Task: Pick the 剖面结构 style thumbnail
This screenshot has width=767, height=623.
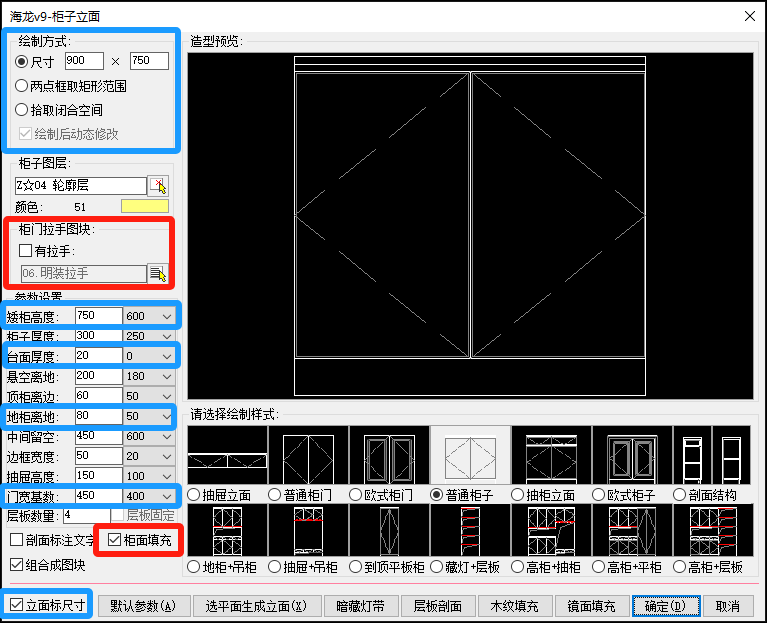Action: (x=712, y=456)
